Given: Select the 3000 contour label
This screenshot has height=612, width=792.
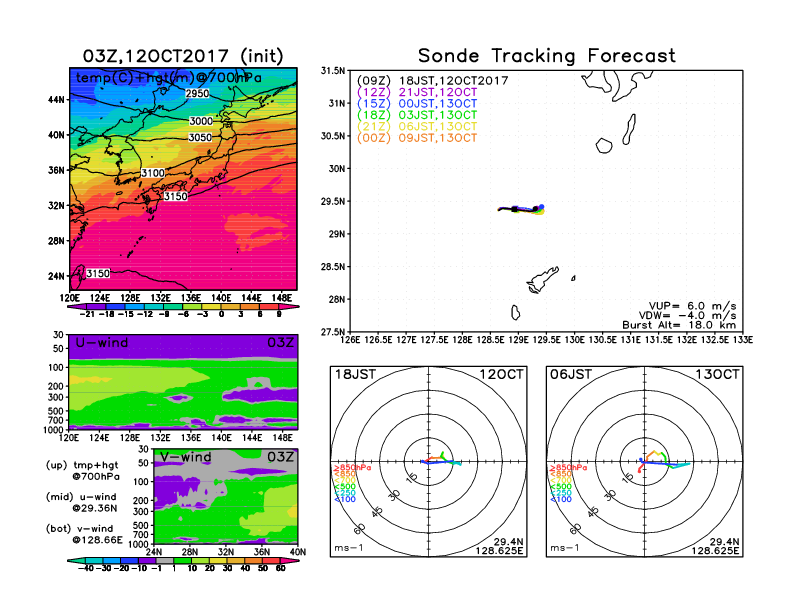Looking at the screenshot, I should pyautogui.click(x=201, y=121).
